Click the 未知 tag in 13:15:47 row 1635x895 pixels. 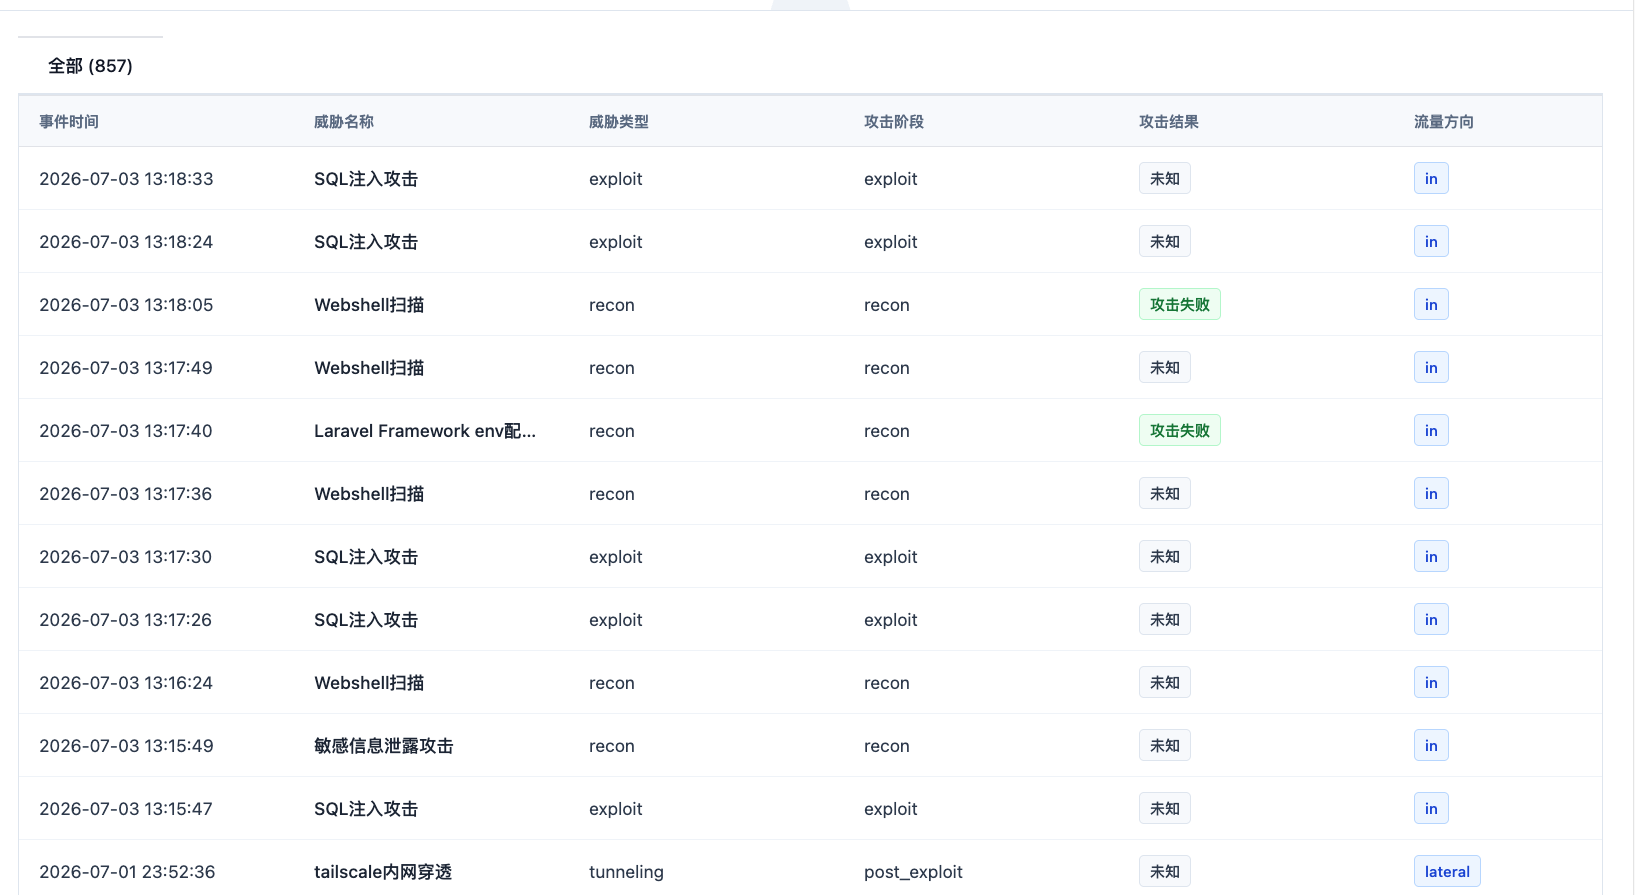[1165, 809]
